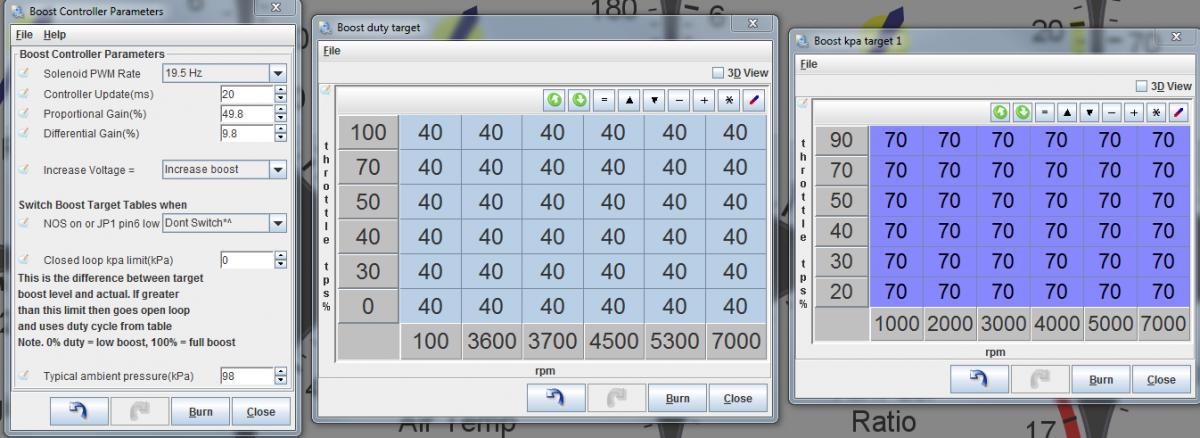
Task: Click Burn in Boost Controller Parameters window
Action: coord(200,411)
